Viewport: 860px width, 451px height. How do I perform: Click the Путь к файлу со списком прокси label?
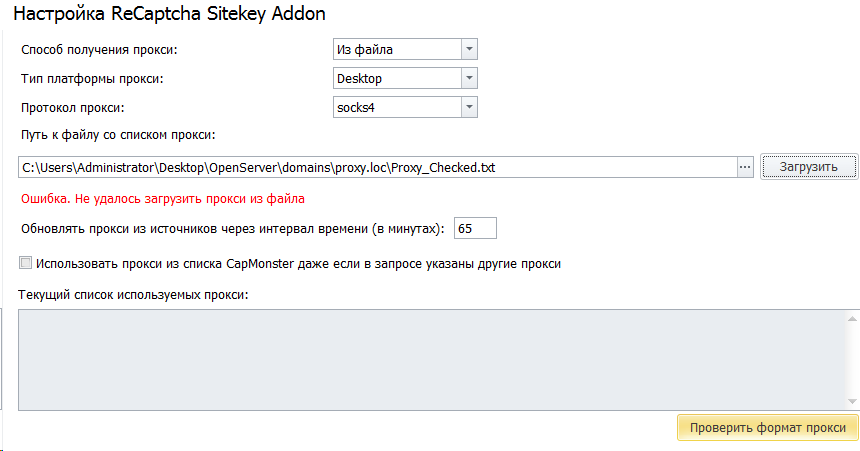118,135
